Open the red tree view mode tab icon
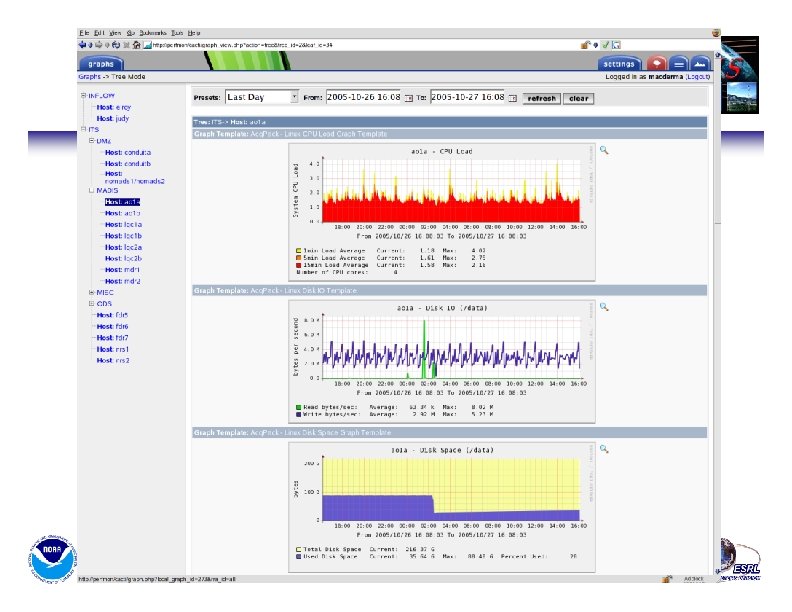The width and height of the screenshot is (792, 612). (657, 64)
